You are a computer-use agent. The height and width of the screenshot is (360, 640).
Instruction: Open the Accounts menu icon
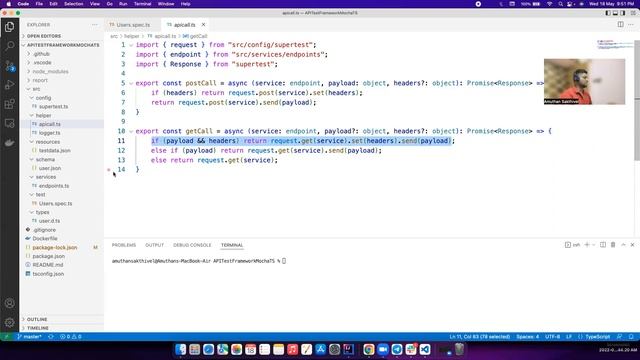pos(9,303)
